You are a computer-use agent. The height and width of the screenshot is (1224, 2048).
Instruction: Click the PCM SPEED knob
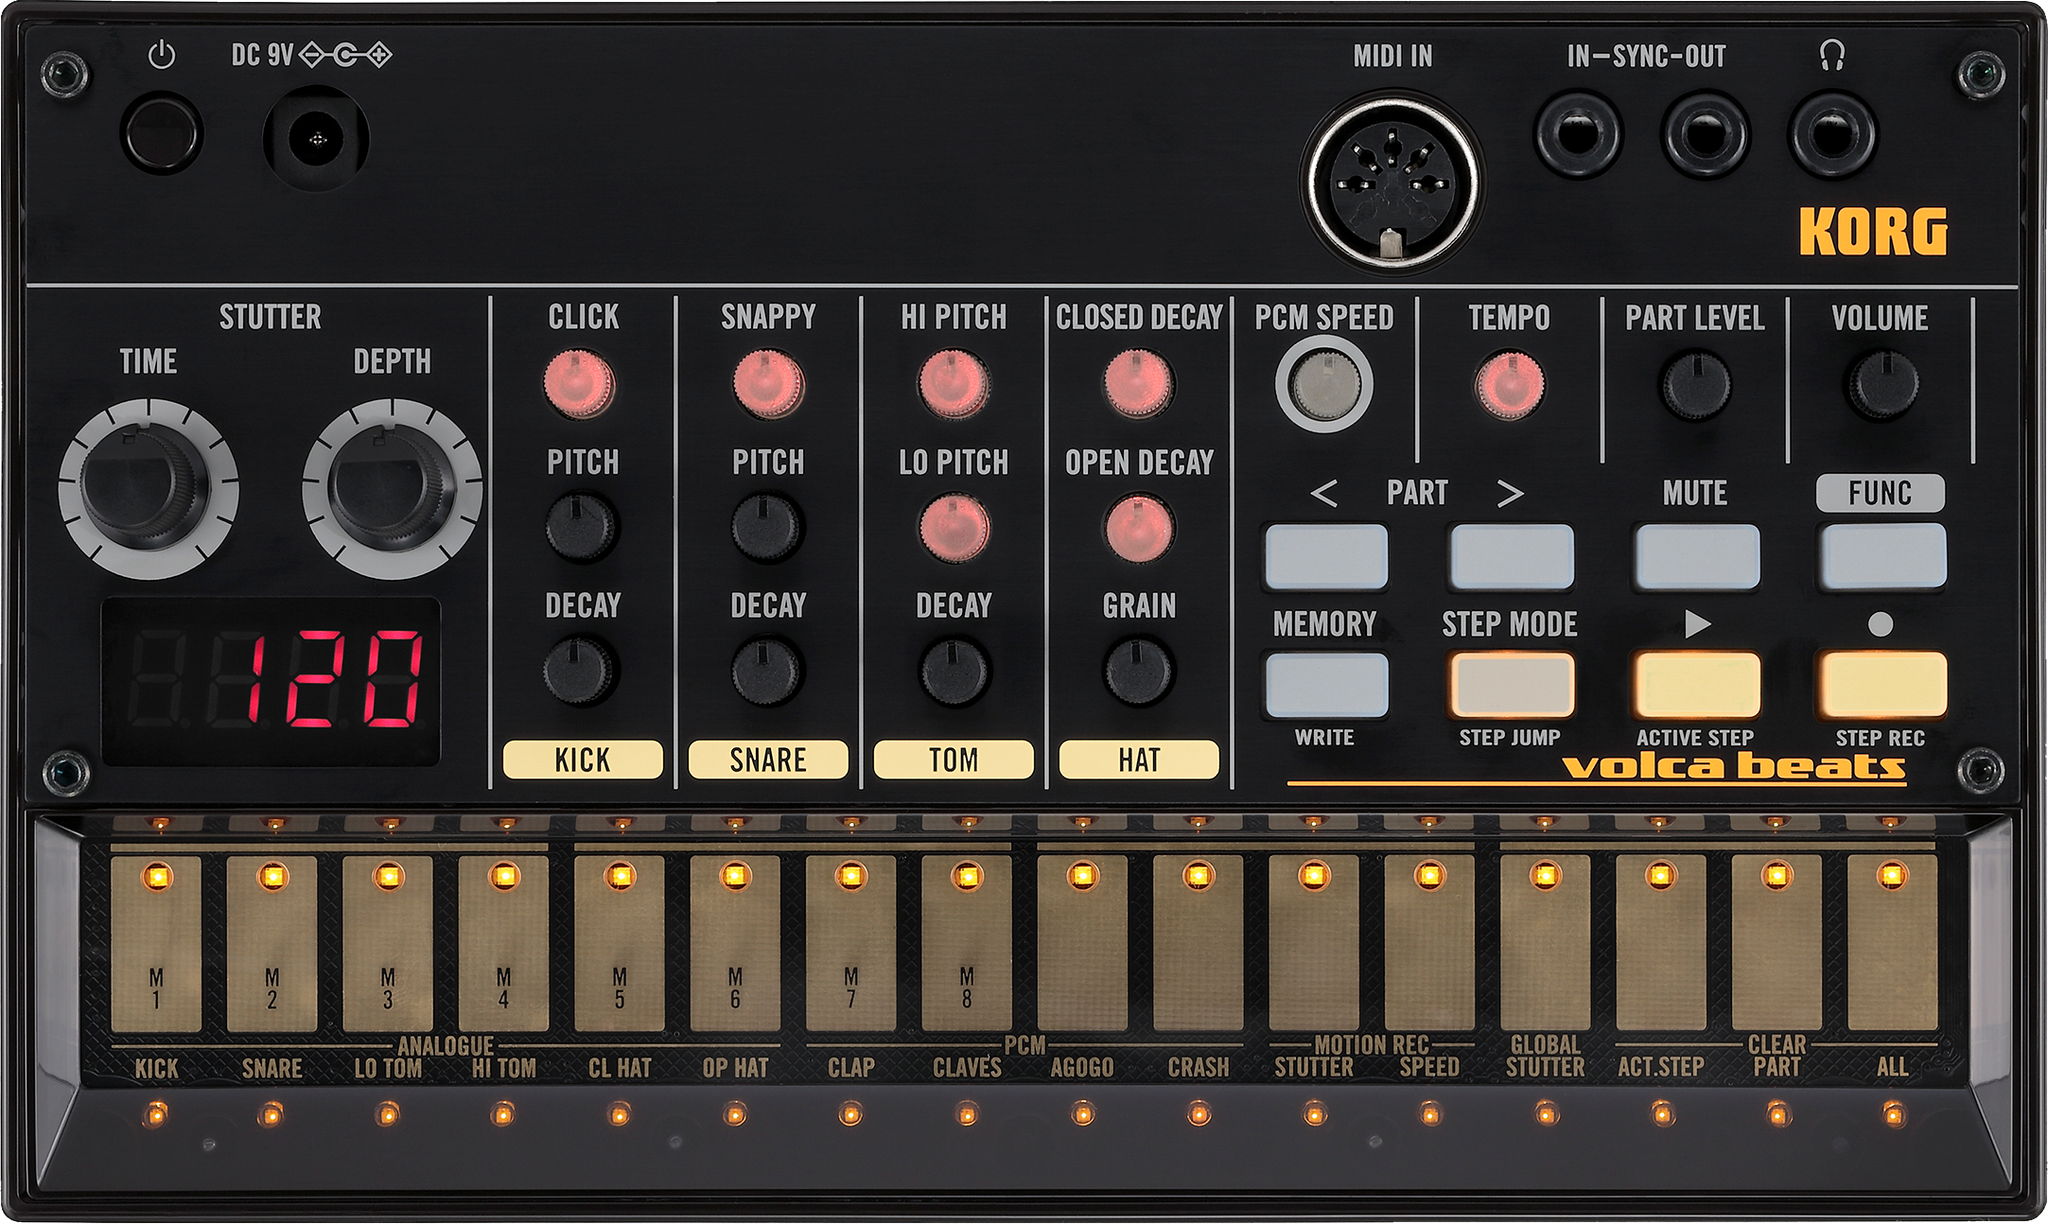1324,385
